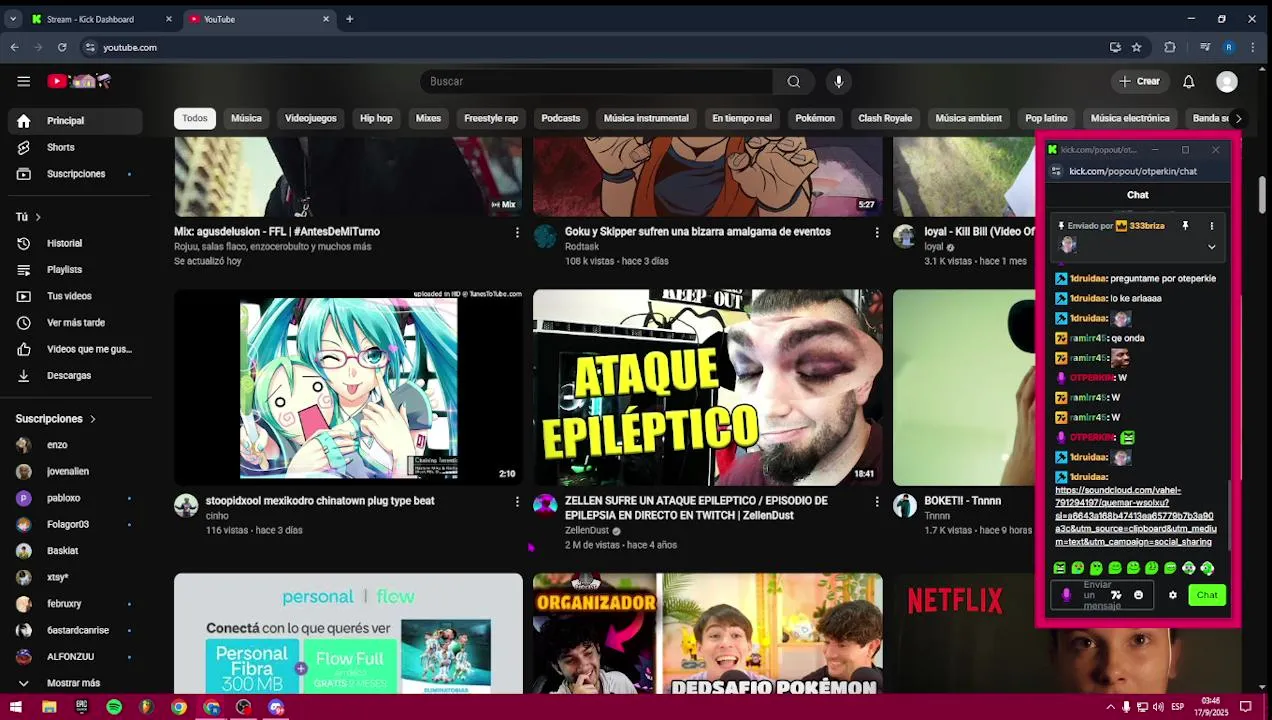Open Chrome tab search dropdown

tap(13, 19)
